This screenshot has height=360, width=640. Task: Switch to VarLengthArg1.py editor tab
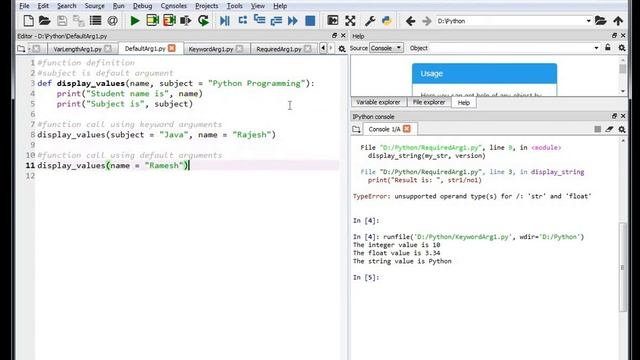point(77,49)
